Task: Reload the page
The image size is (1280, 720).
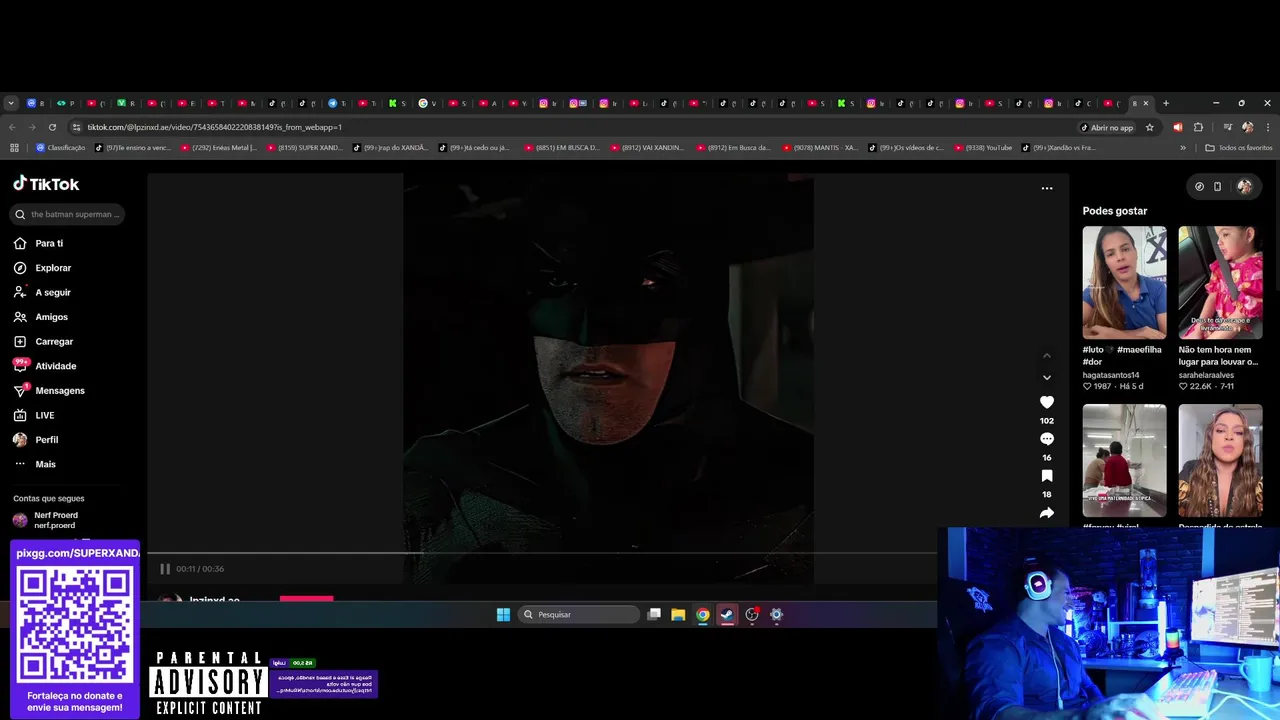Action: [x=52, y=127]
